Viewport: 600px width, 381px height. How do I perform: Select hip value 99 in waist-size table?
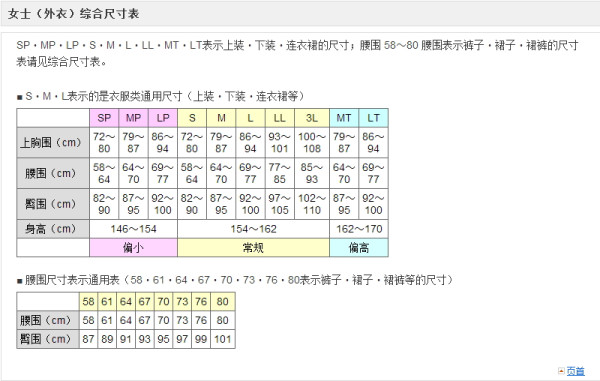[201, 339]
